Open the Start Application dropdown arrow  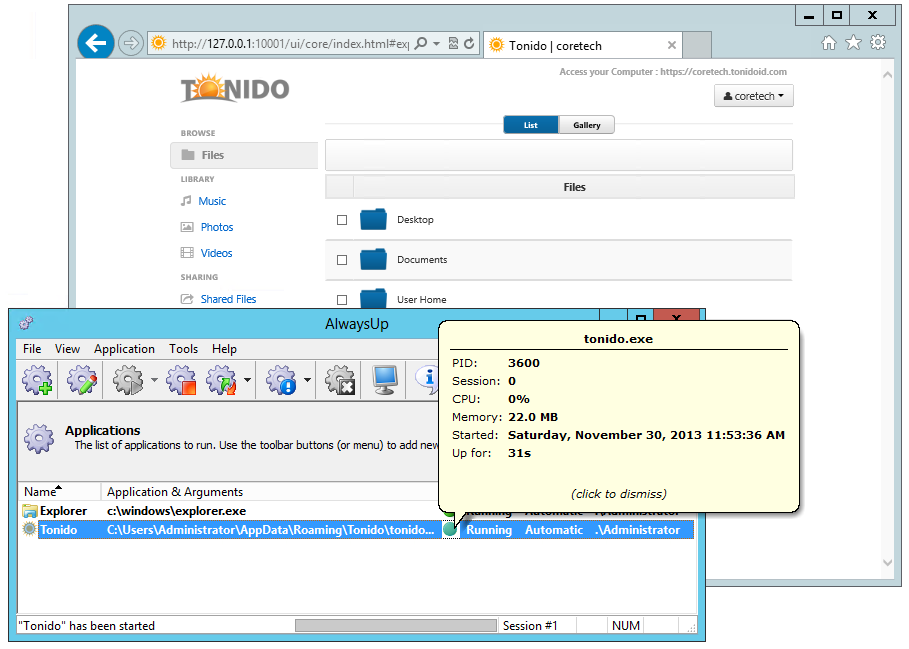[154, 381]
